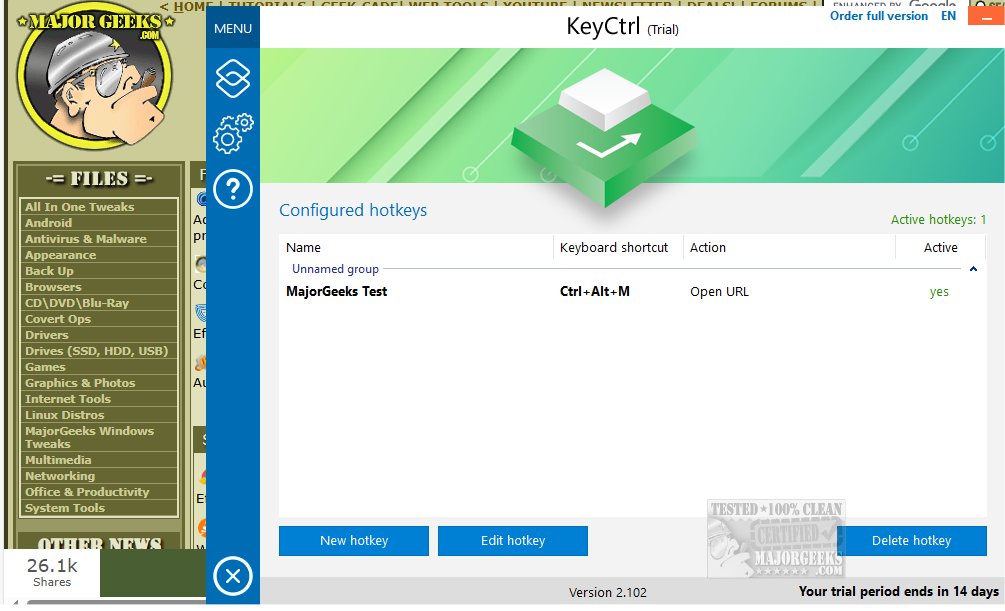
Task: Click the Delete hotkey button
Action: pos(911,540)
